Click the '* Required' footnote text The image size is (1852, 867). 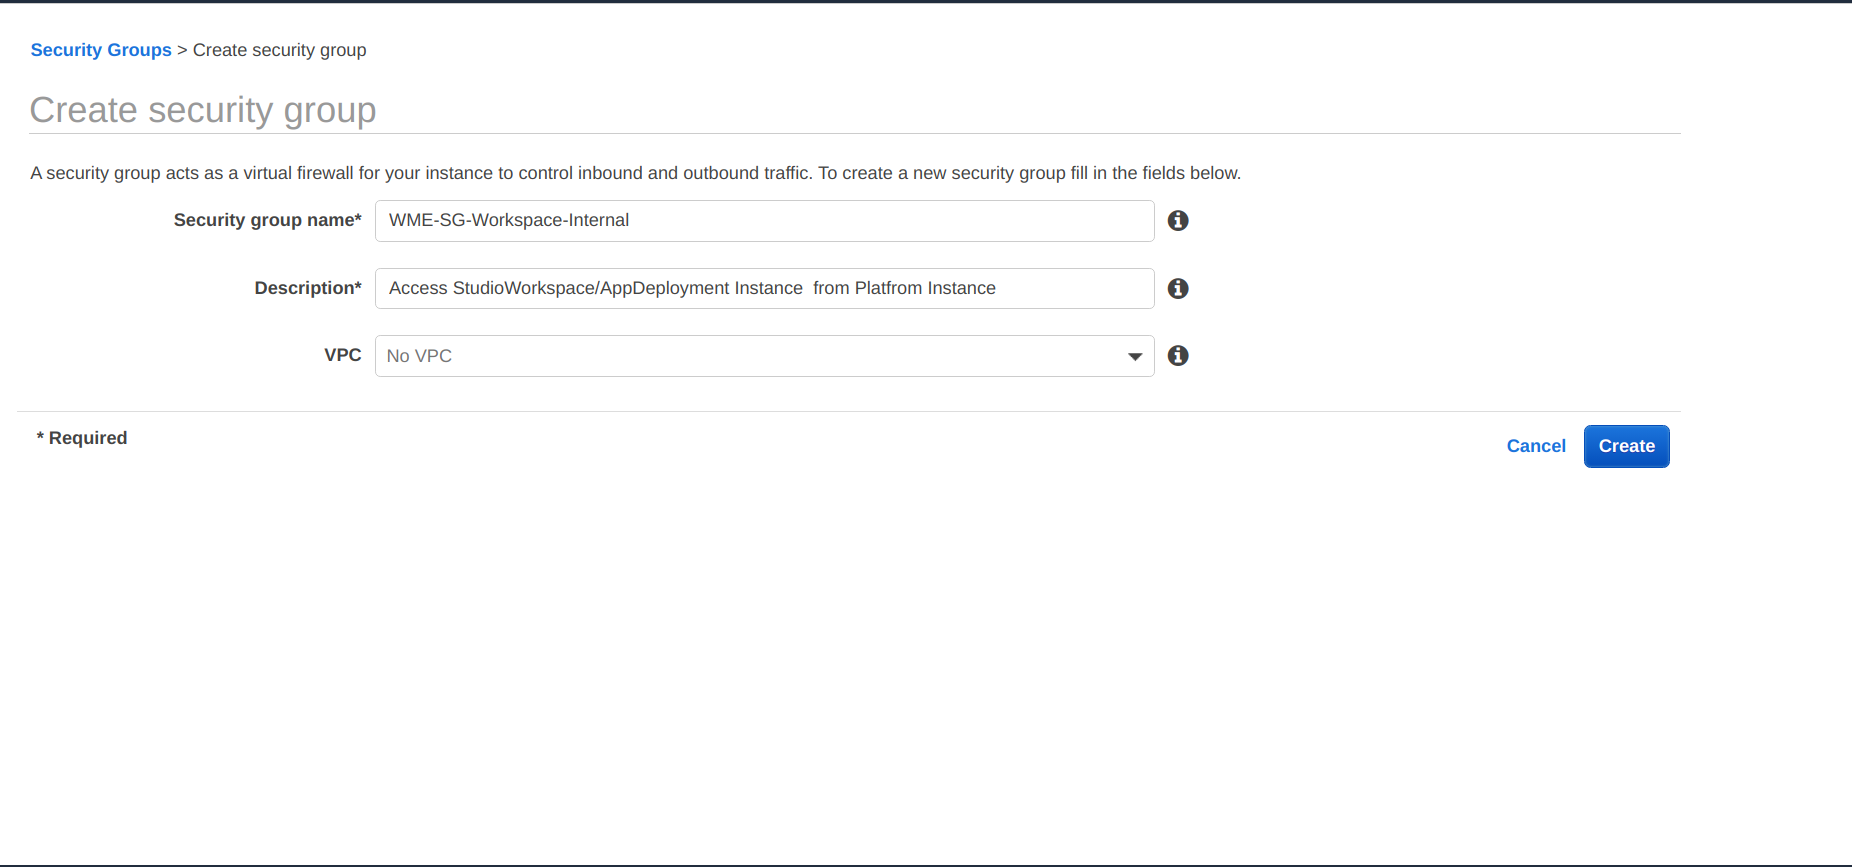pos(82,438)
